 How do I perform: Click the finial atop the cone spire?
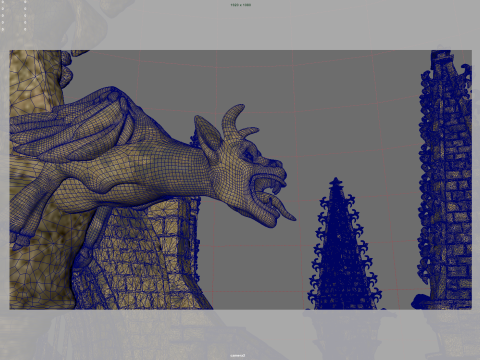point(336,182)
